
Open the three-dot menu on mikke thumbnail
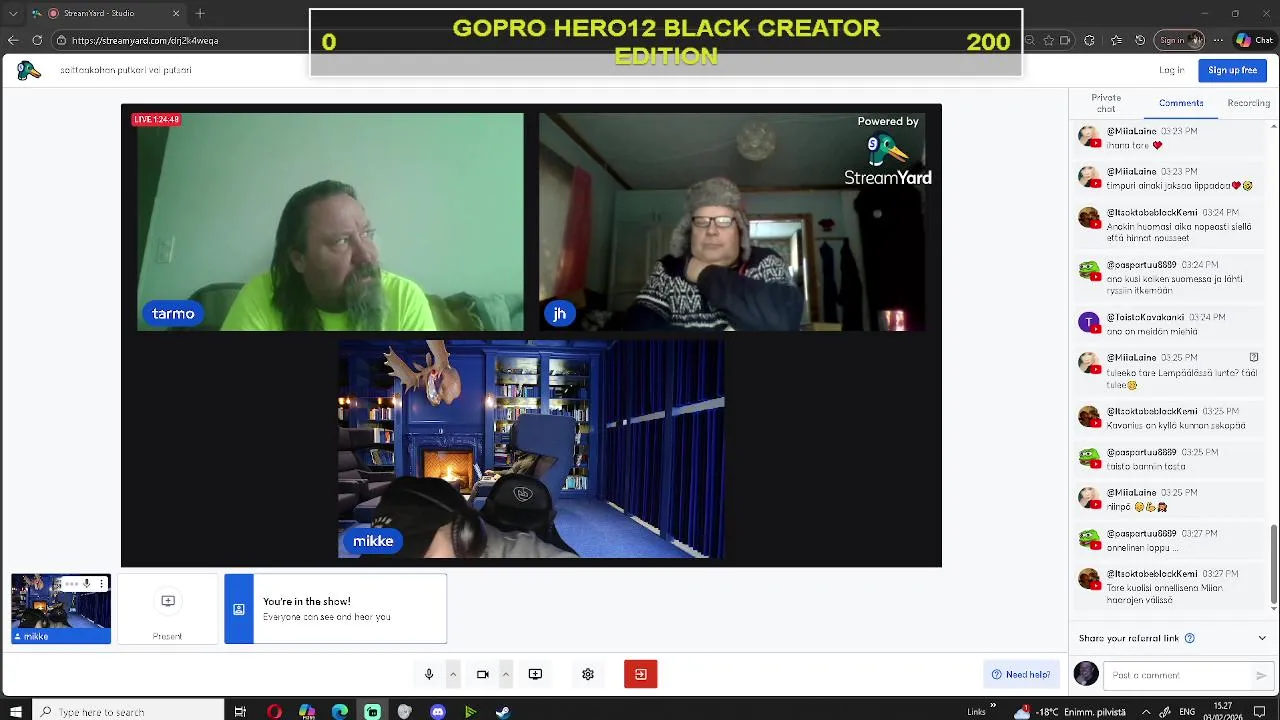(x=101, y=583)
